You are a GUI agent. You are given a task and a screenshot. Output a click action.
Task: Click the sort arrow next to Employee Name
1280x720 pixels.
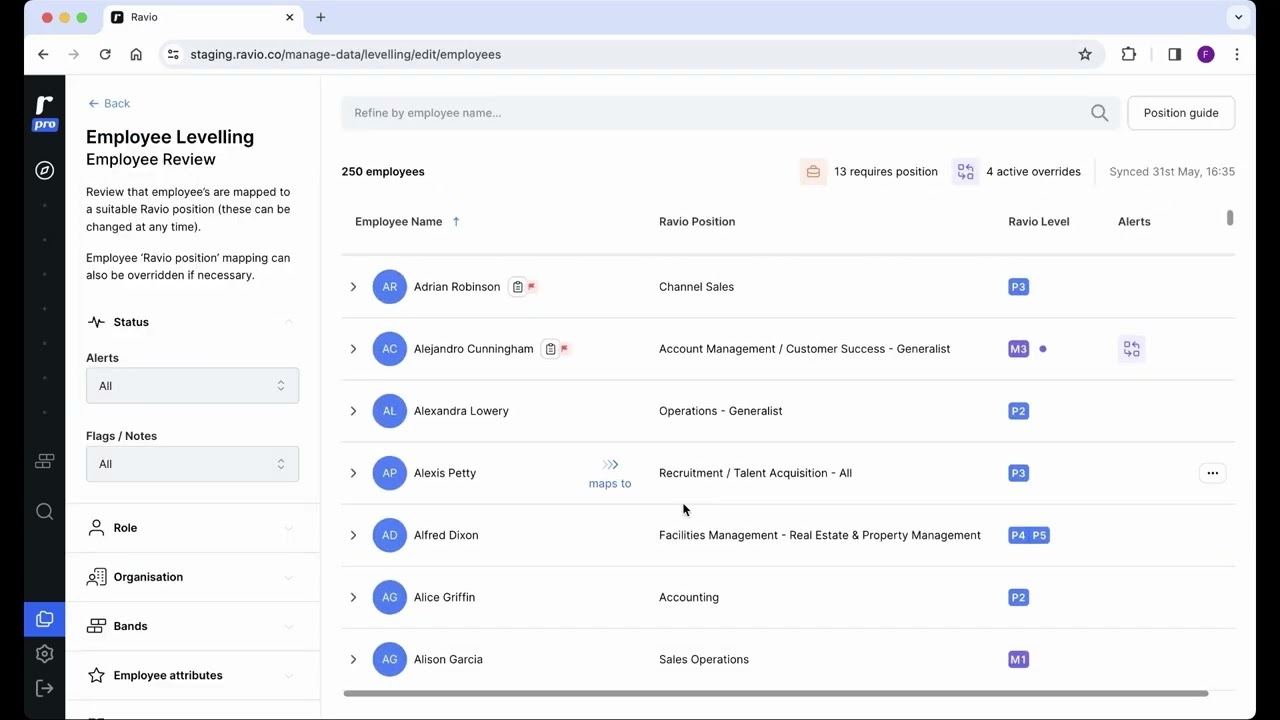click(x=456, y=222)
